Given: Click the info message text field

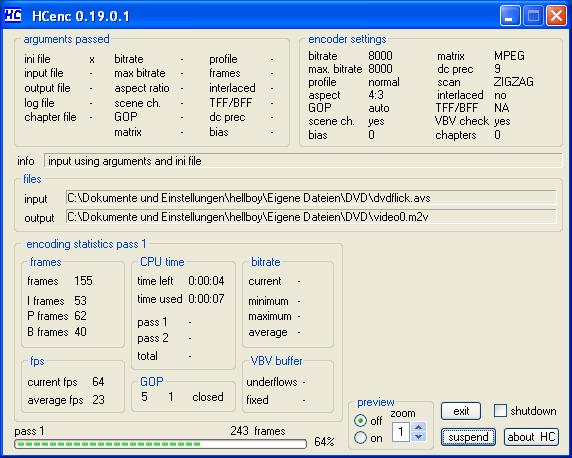Looking at the screenshot, I should point(303,161).
